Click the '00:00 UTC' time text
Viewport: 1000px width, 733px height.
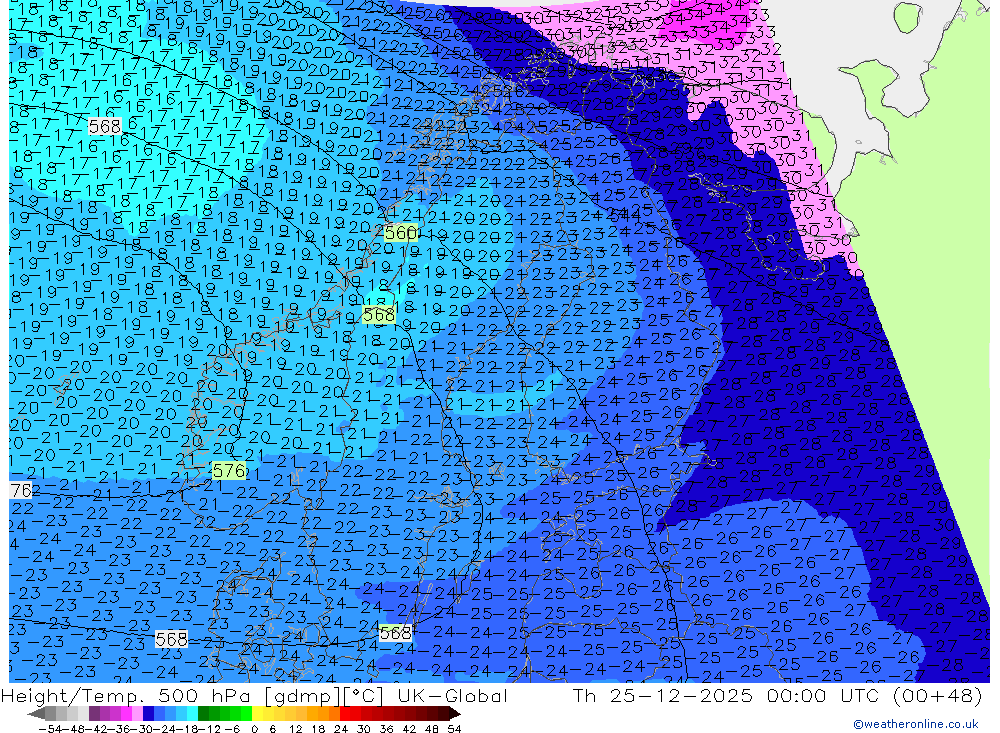click(x=822, y=695)
